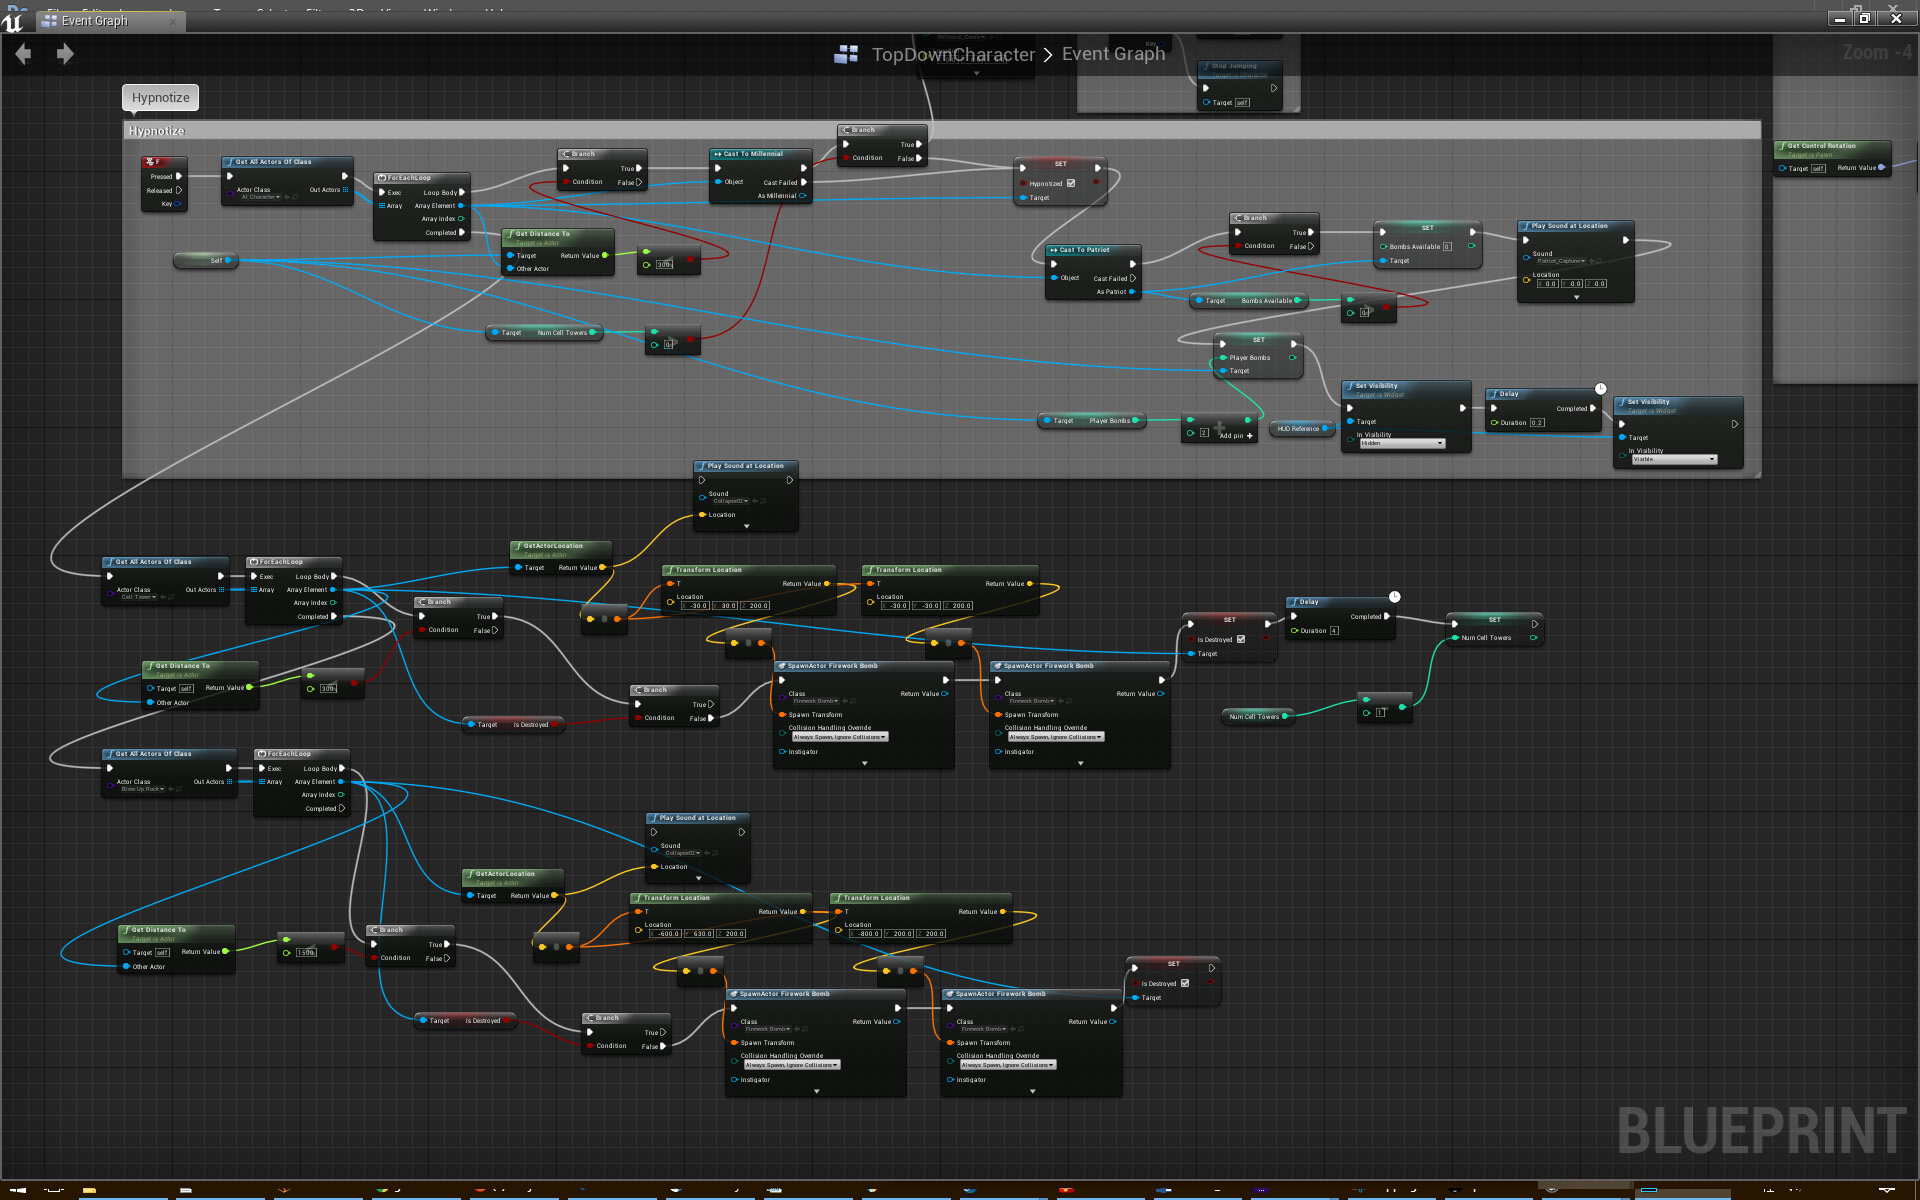The height and width of the screenshot is (1200, 1920).
Task: Open the Visible visibility dropdown
Action: pyautogui.click(x=1674, y=459)
